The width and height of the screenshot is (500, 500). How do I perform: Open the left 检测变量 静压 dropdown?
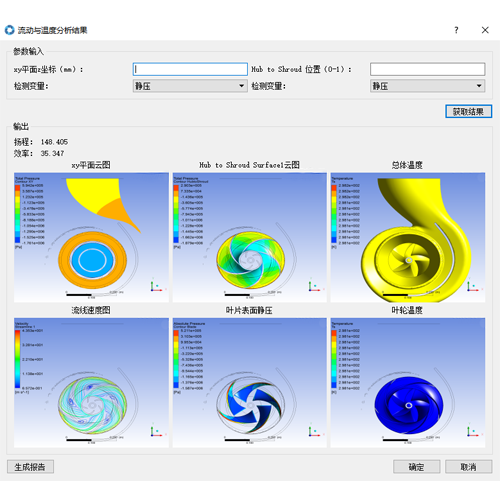click(190, 86)
